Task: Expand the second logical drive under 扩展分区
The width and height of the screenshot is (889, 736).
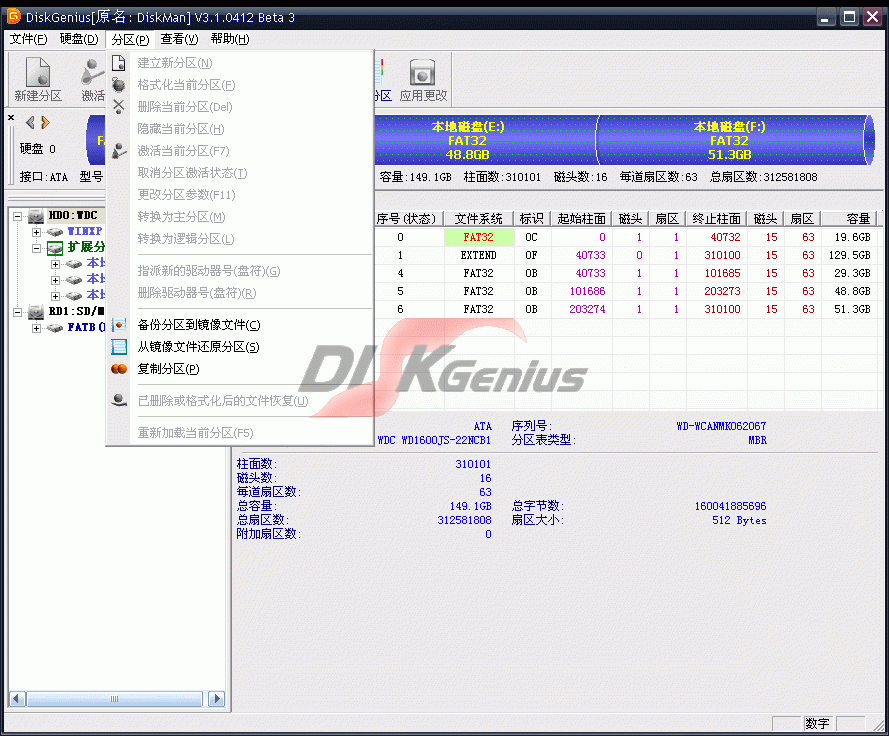Action: pos(55,280)
